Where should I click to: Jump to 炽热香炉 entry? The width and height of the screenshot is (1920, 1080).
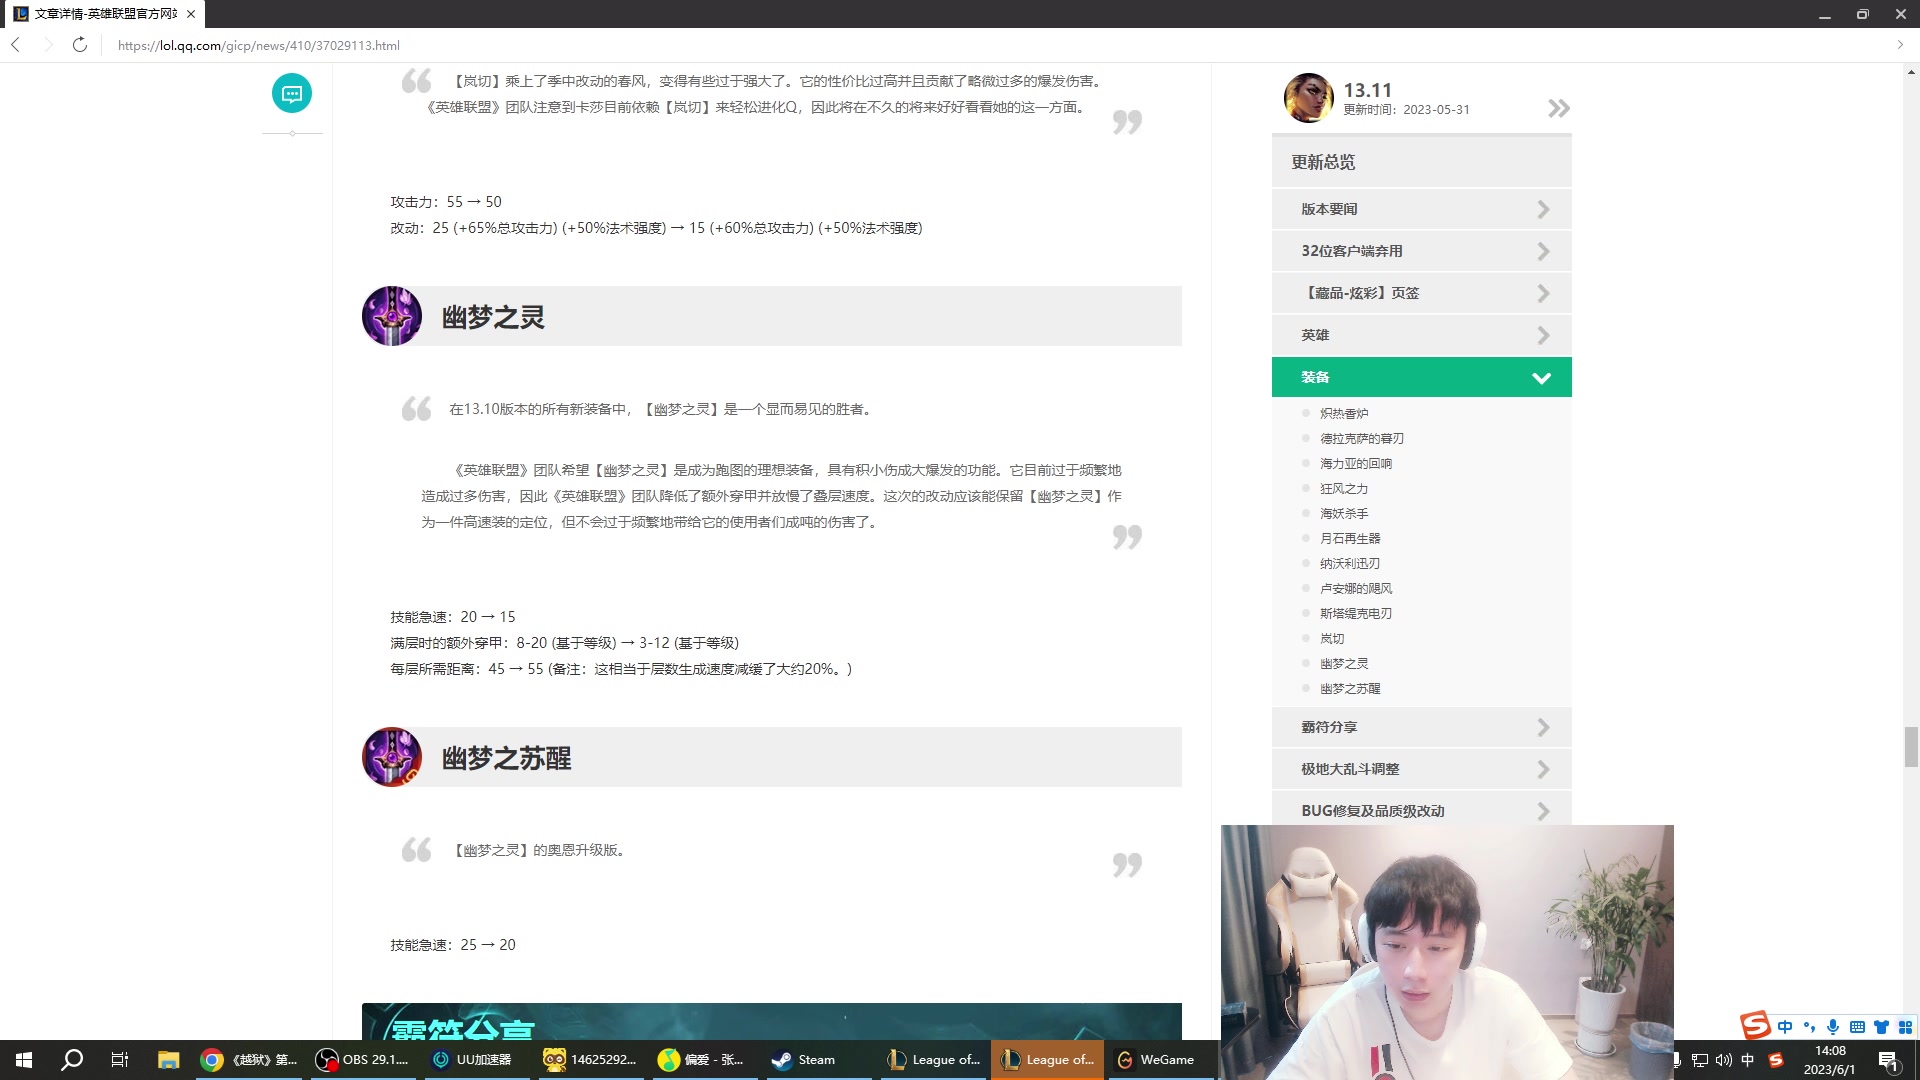(x=1344, y=413)
